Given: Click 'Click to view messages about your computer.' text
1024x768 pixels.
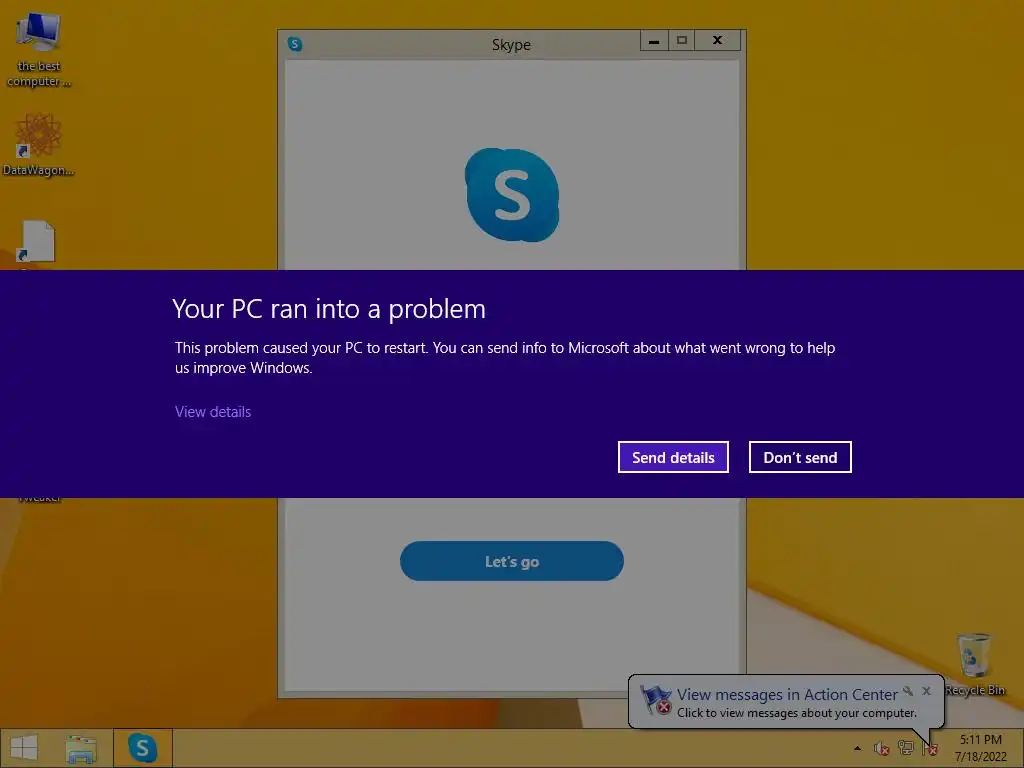Looking at the screenshot, I should click(x=797, y=712).
